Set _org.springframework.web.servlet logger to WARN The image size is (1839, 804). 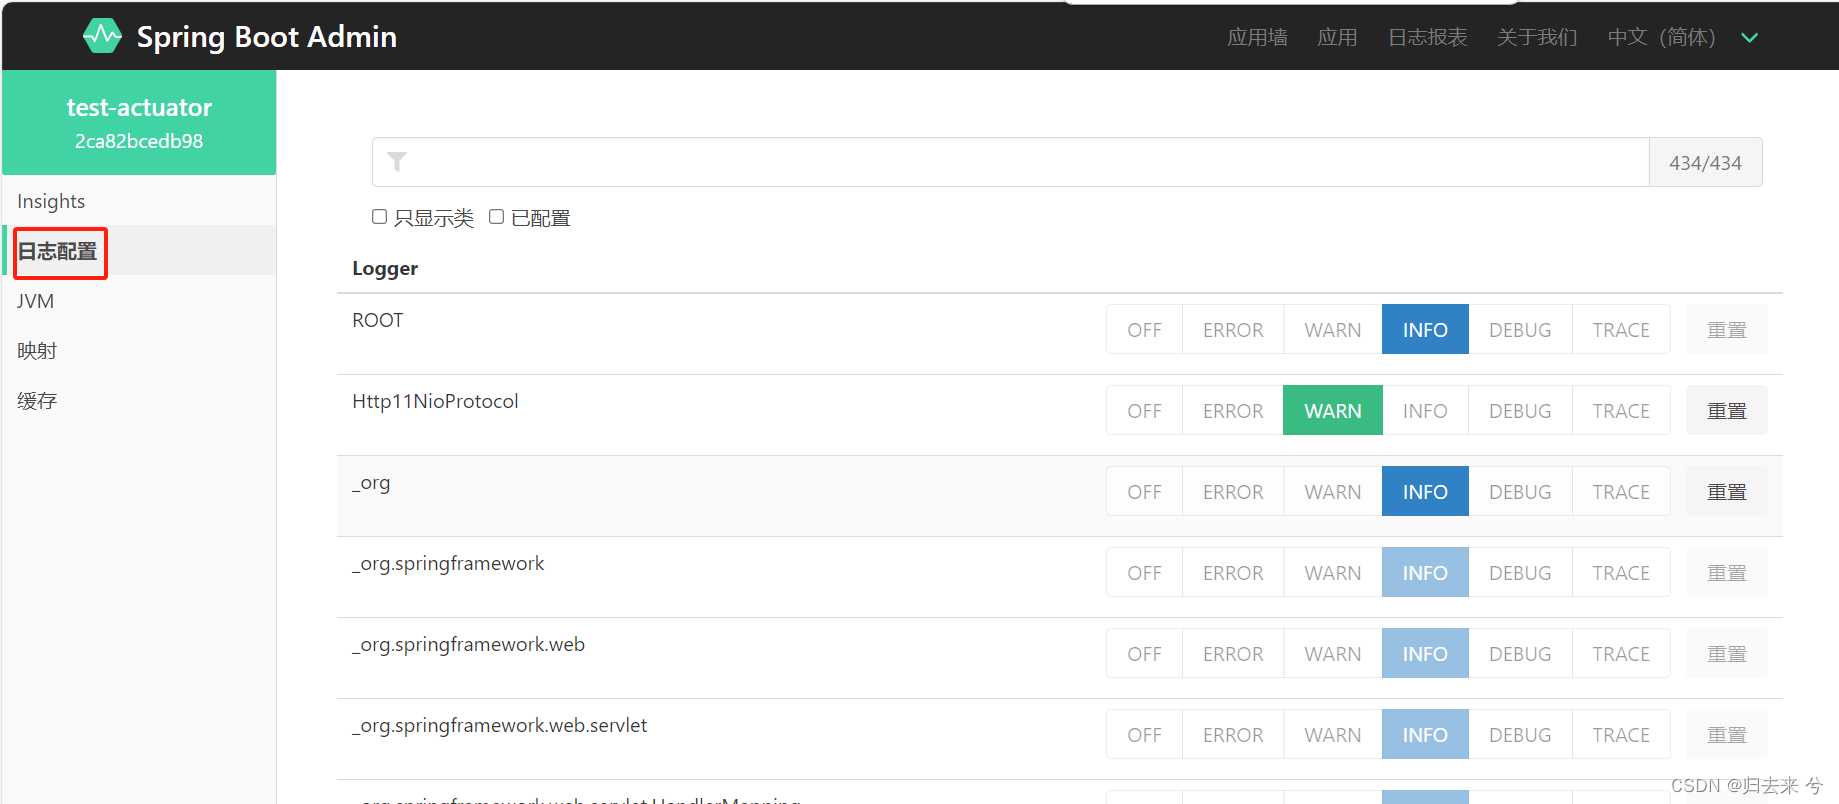click(1333, 734)
